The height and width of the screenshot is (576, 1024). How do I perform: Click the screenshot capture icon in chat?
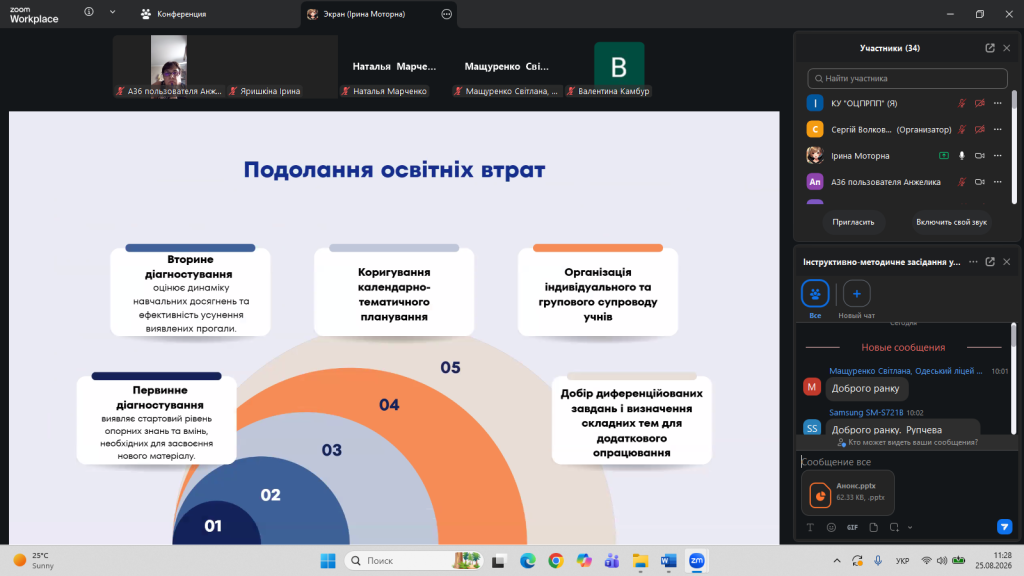click(x=894, y=527)
